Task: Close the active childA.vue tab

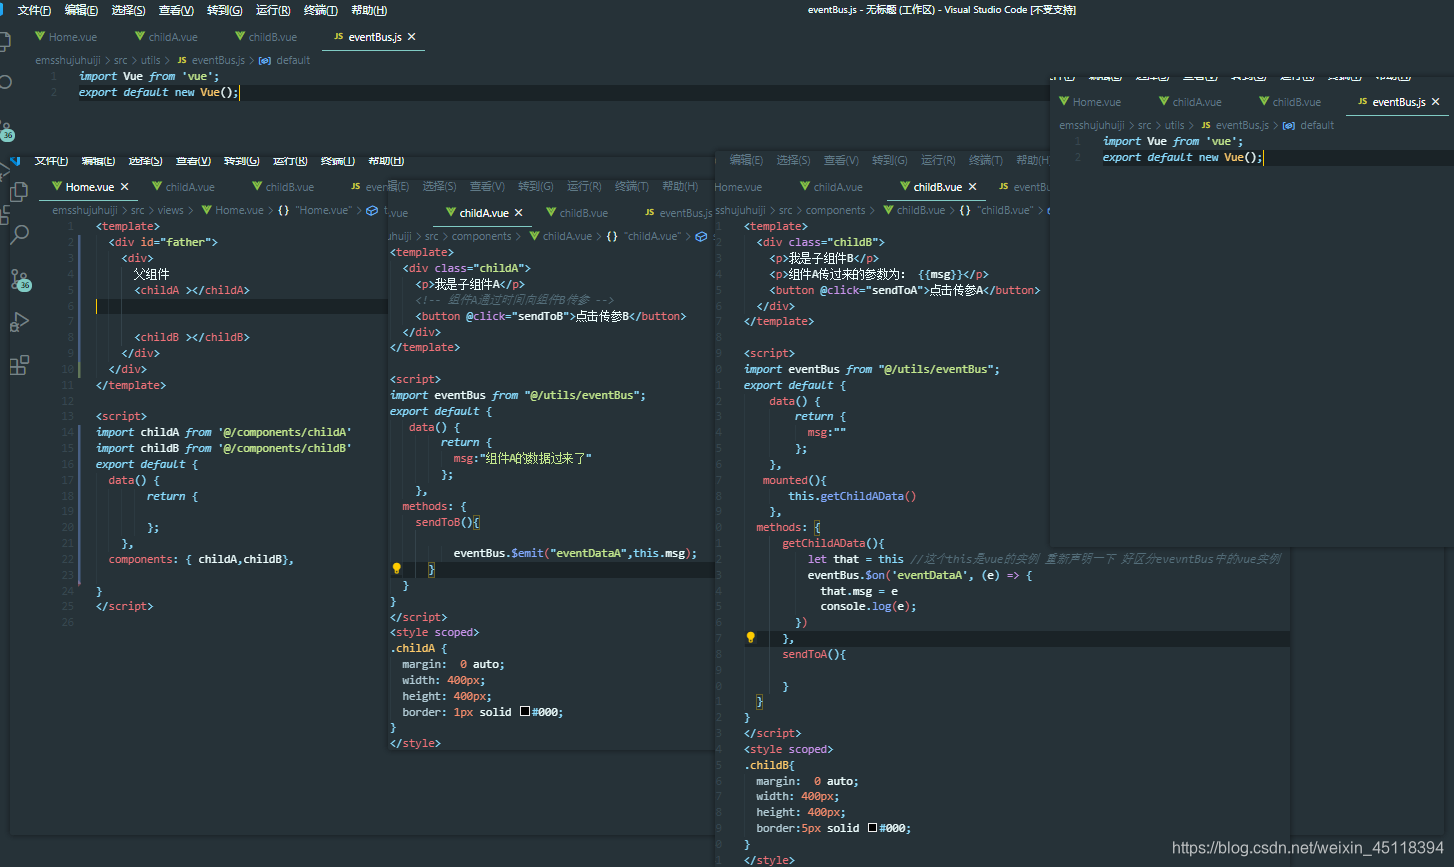Action: [x=519, y=213]
